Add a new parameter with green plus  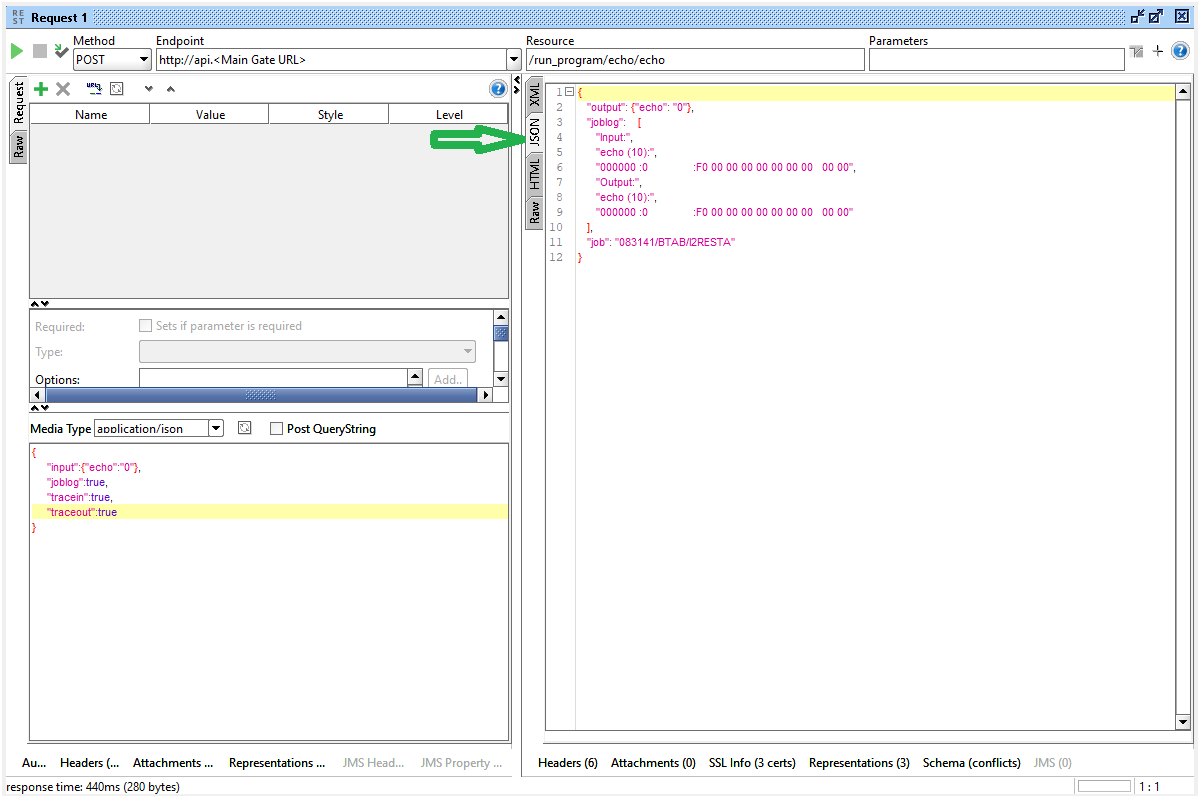(41, 89)
